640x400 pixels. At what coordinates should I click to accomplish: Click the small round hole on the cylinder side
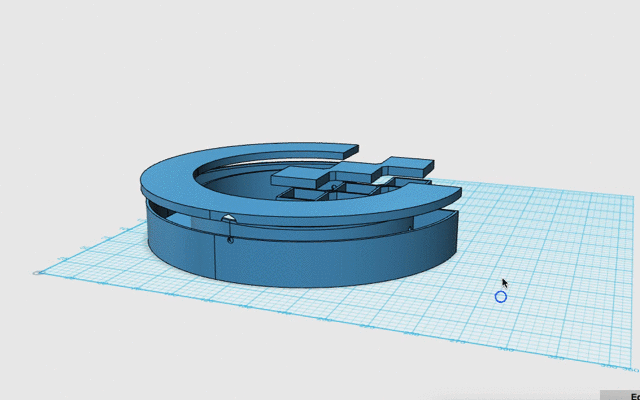pyautogui.click(x=230, y=240)
